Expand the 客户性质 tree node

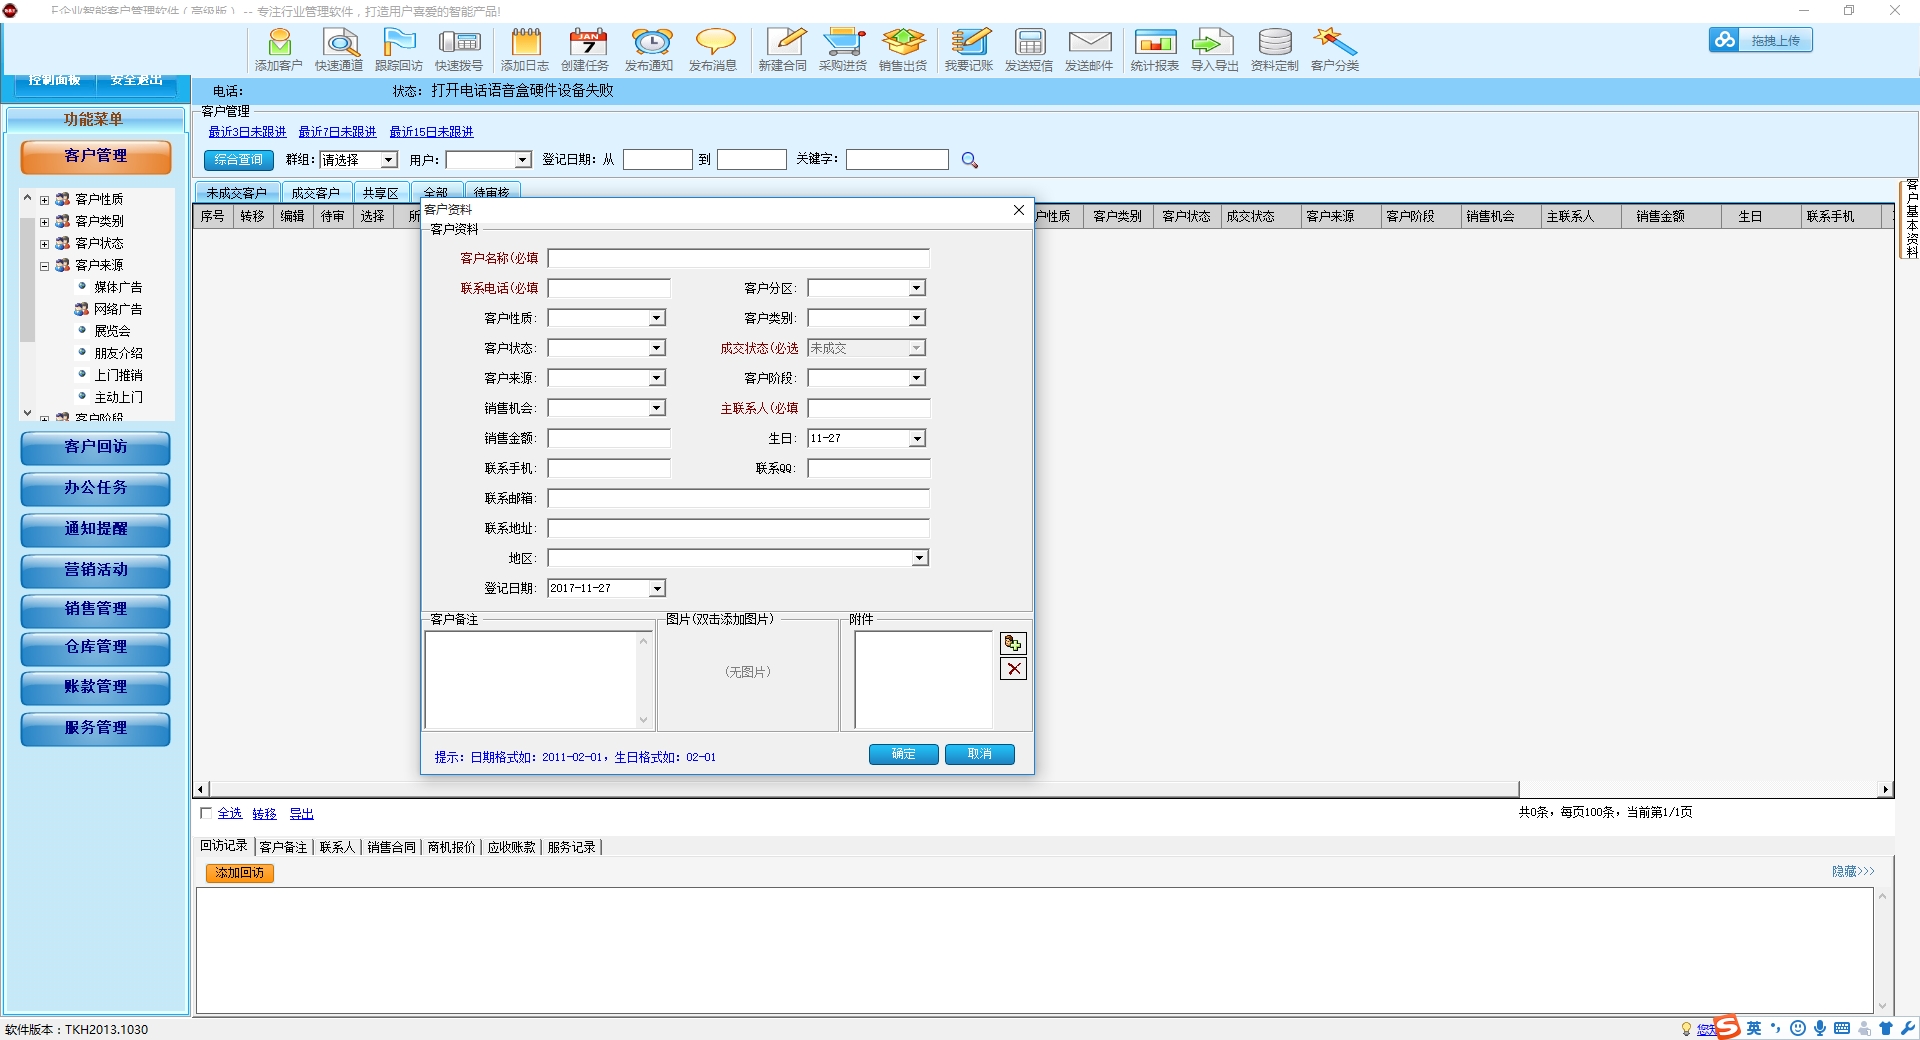[x=45, y=200]
